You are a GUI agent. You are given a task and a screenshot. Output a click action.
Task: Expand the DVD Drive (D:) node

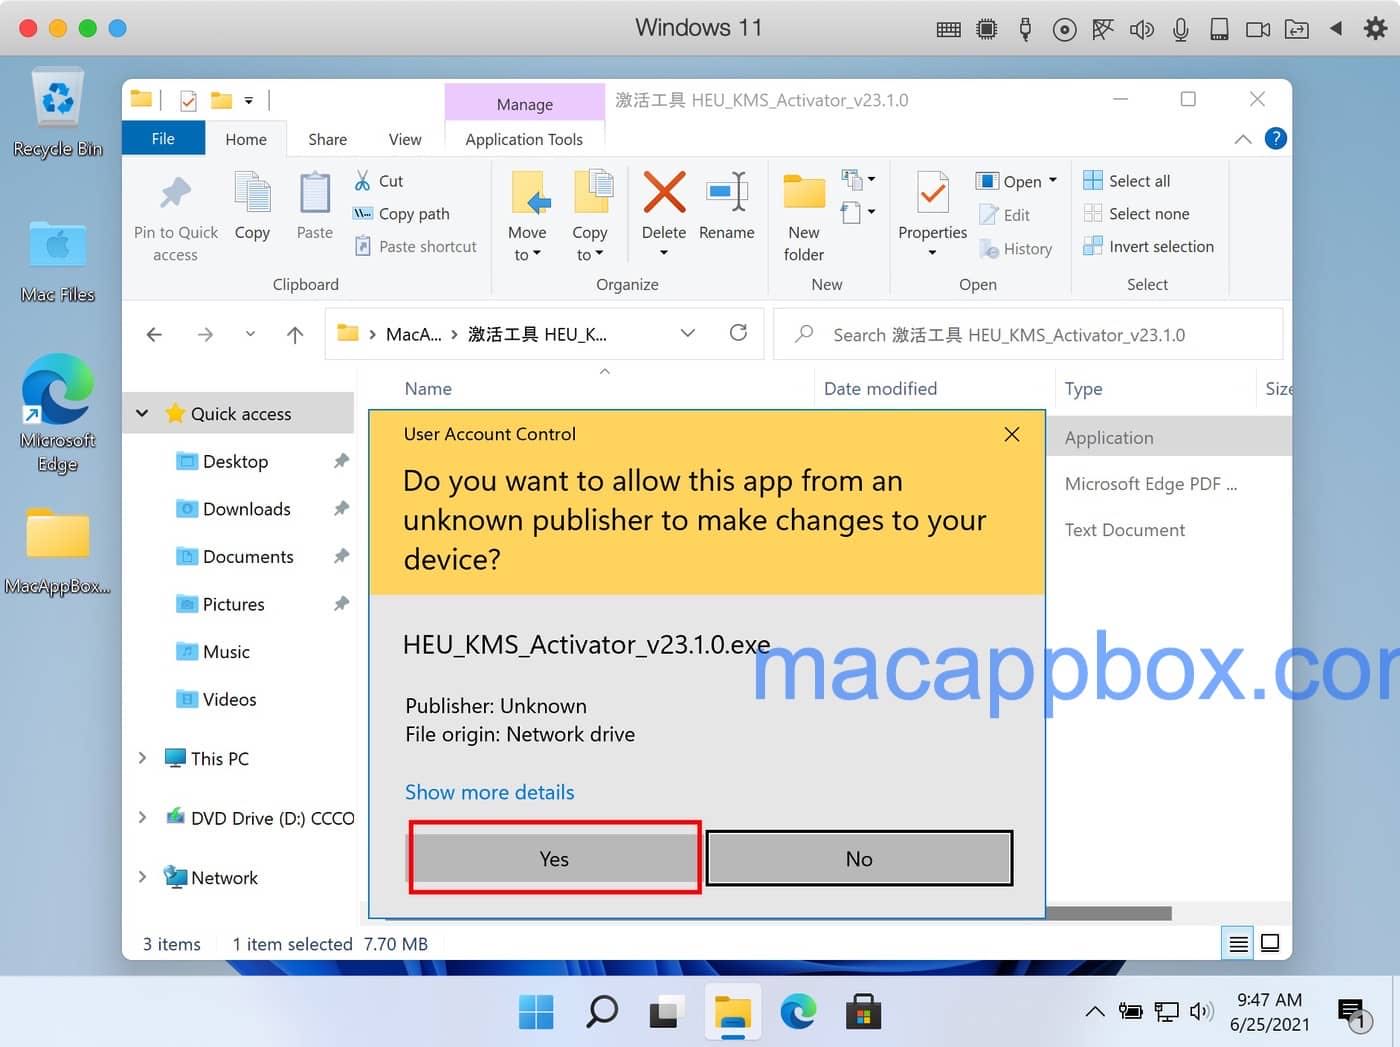[x=142, y=817]
